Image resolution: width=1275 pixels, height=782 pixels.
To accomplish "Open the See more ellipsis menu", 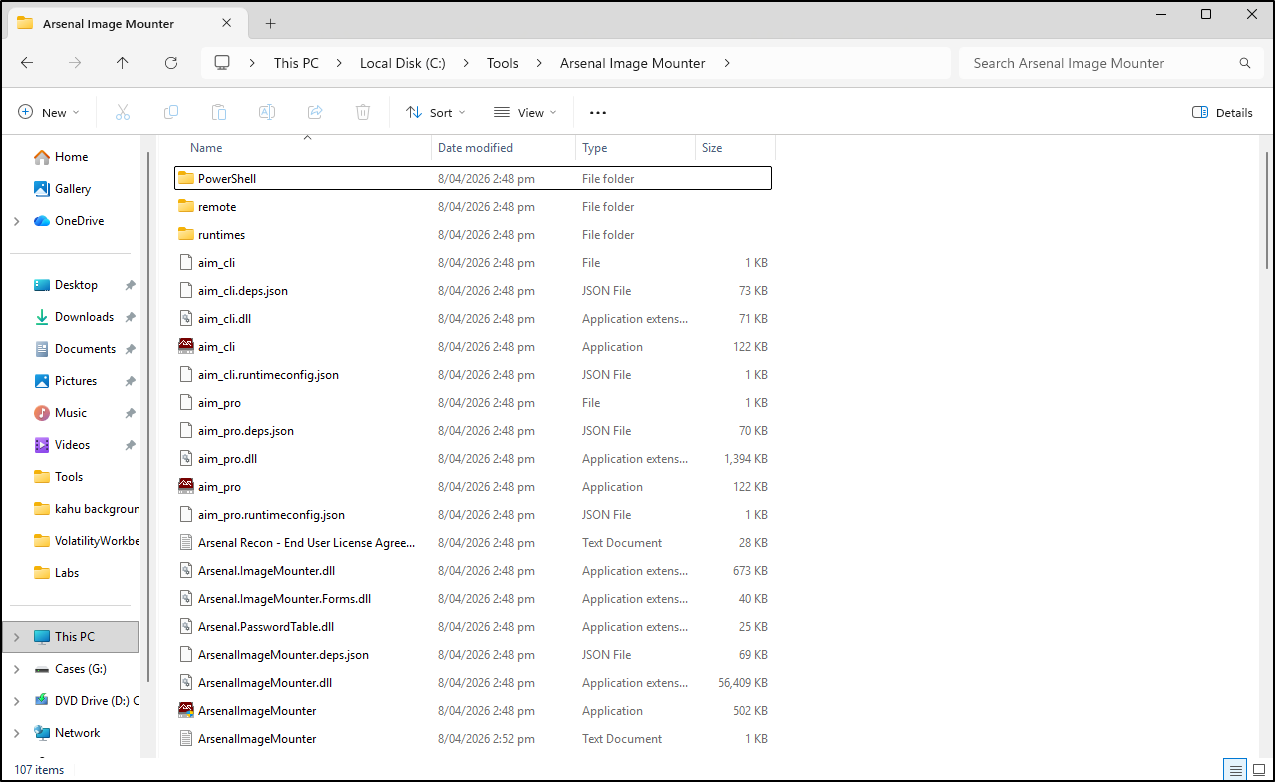I will [598, 113].
